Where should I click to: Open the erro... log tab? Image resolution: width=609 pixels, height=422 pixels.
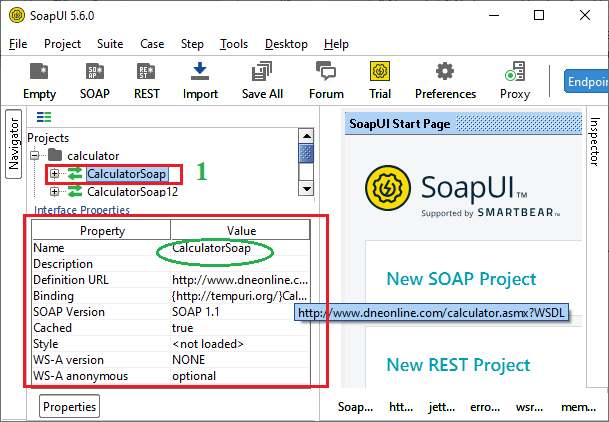(485, 407)
